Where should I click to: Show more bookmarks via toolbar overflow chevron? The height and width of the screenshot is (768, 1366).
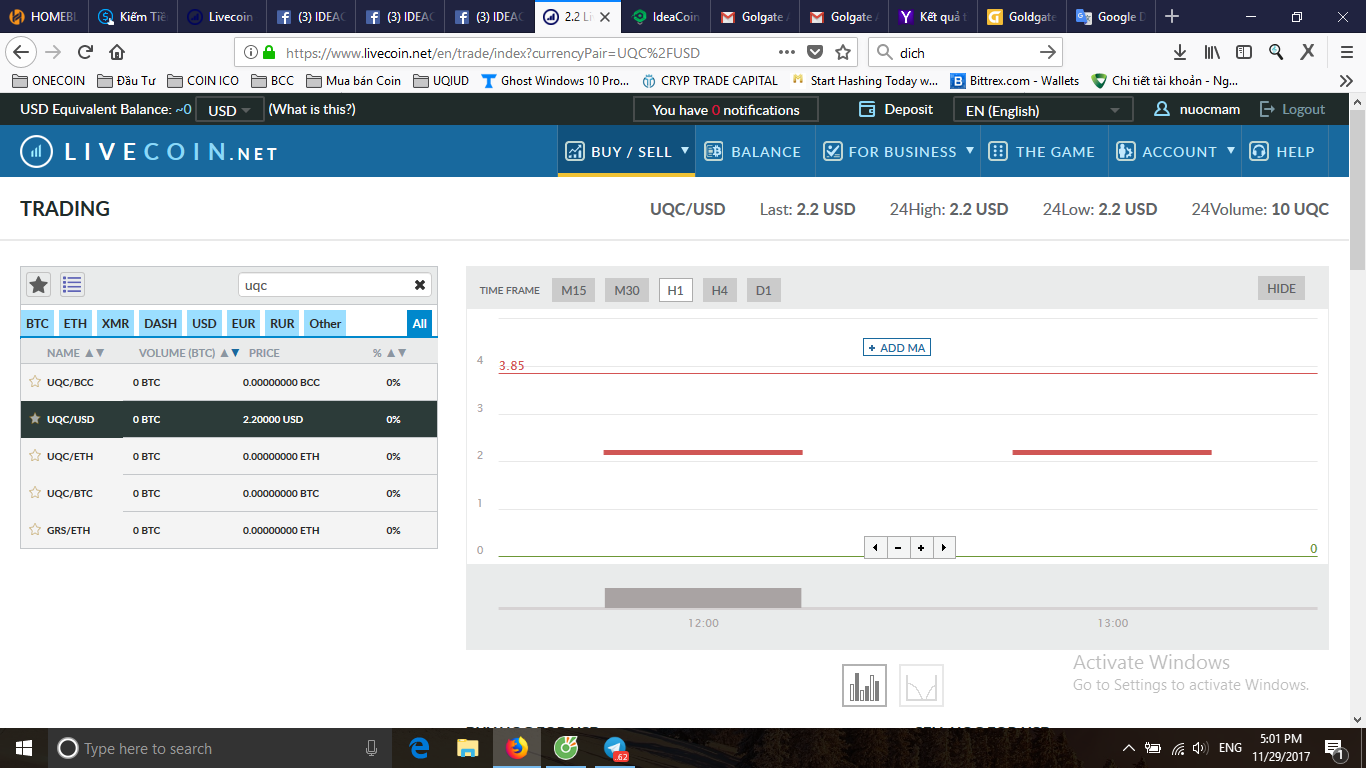click(x=1346, y=81)
